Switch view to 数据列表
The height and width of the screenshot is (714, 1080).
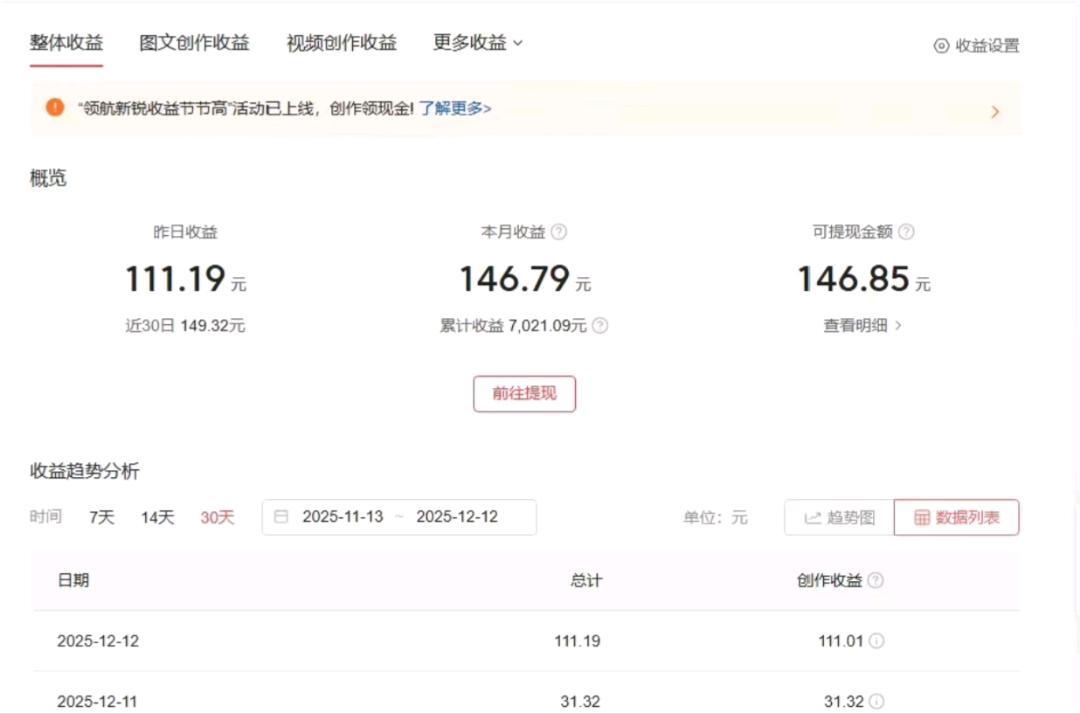(957, 517)
